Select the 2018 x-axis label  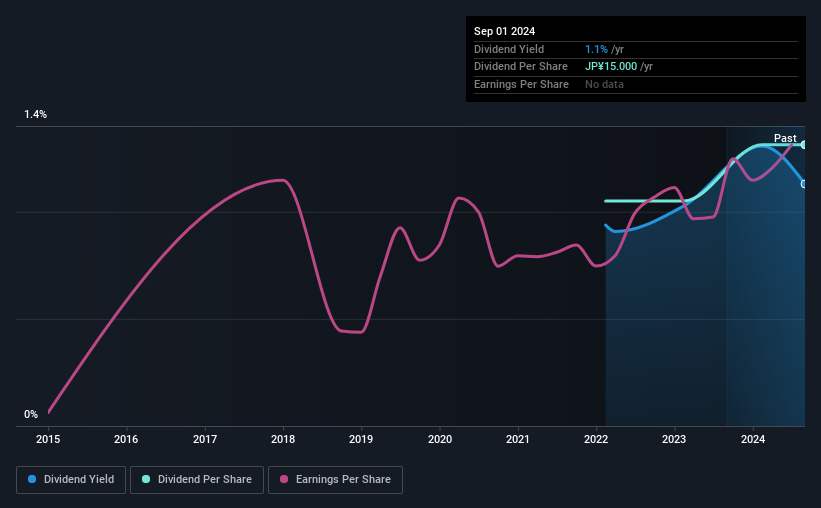(283, 439)
